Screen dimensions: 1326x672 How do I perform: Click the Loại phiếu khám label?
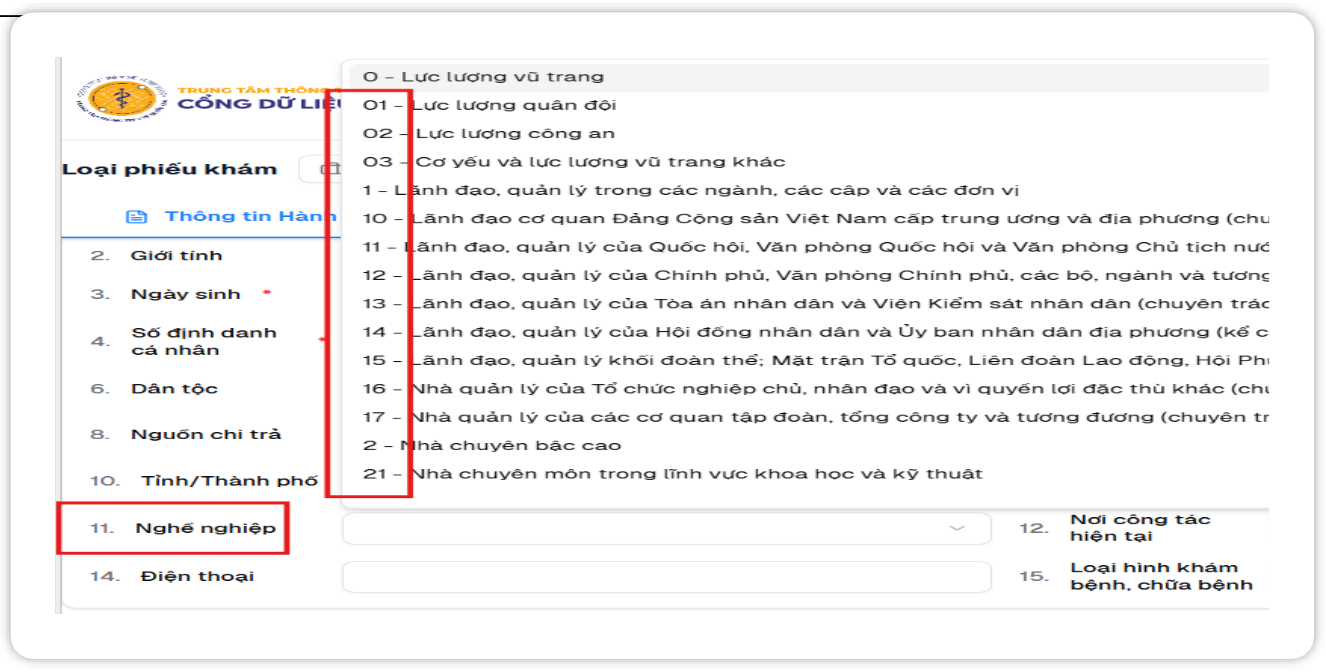(169, 169)
